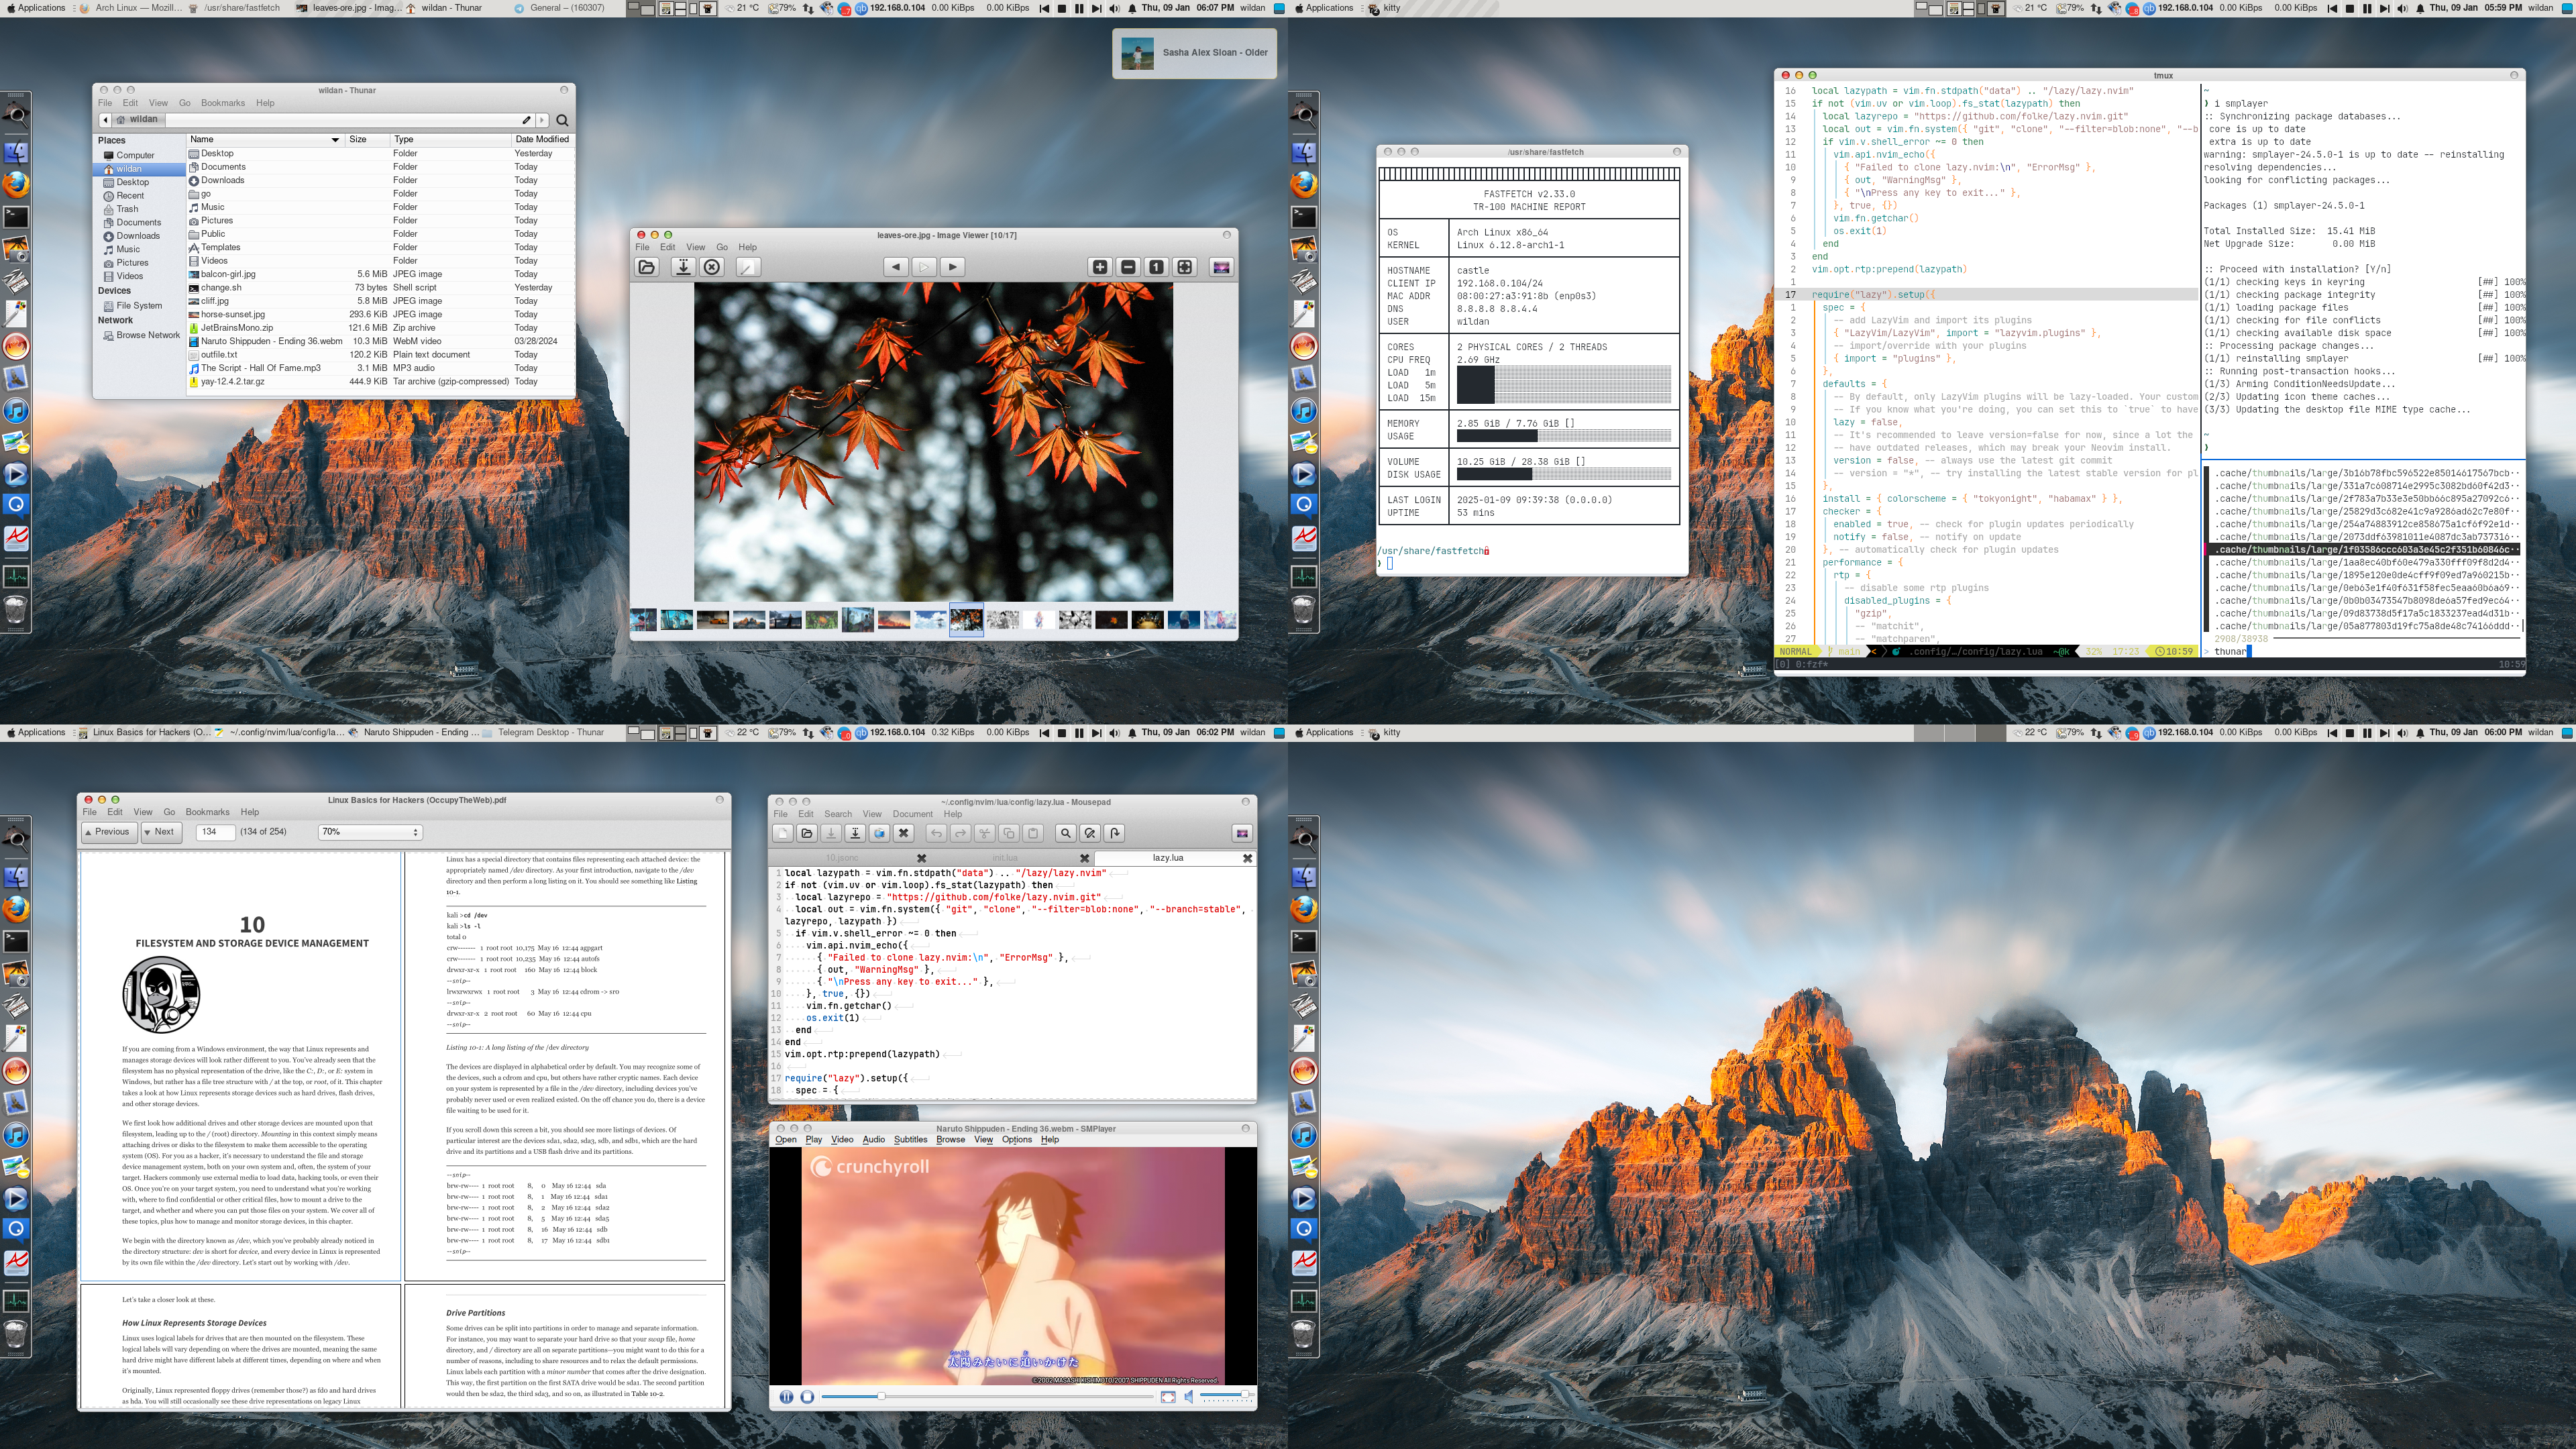Stop playback in SMPlayer
This screenshot has width=2576, height=1449.
point(807,1397)
